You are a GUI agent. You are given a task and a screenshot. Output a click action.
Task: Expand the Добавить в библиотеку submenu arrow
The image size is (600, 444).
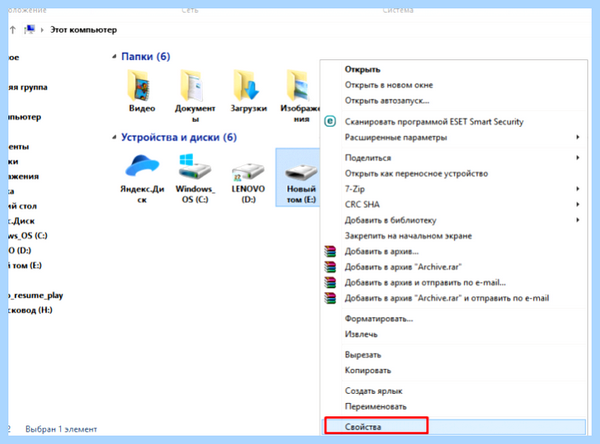577,220
